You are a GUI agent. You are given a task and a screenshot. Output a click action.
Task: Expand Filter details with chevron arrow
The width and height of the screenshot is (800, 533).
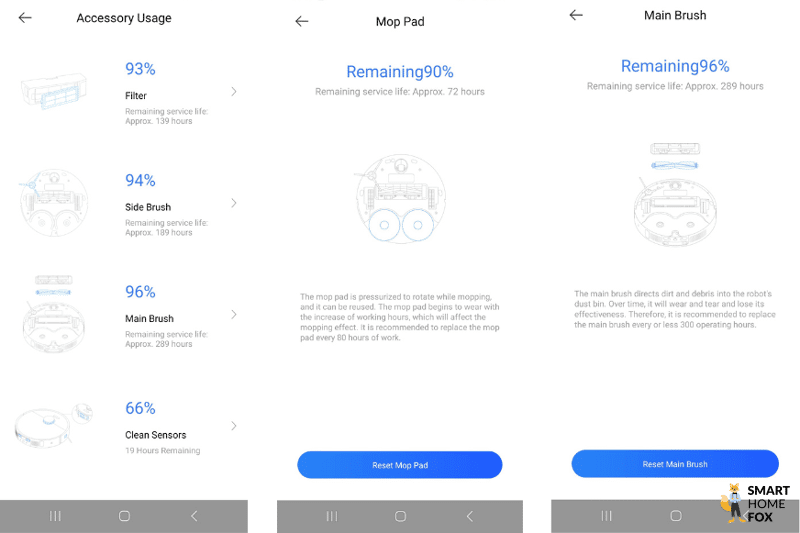[x=234, y=91]
